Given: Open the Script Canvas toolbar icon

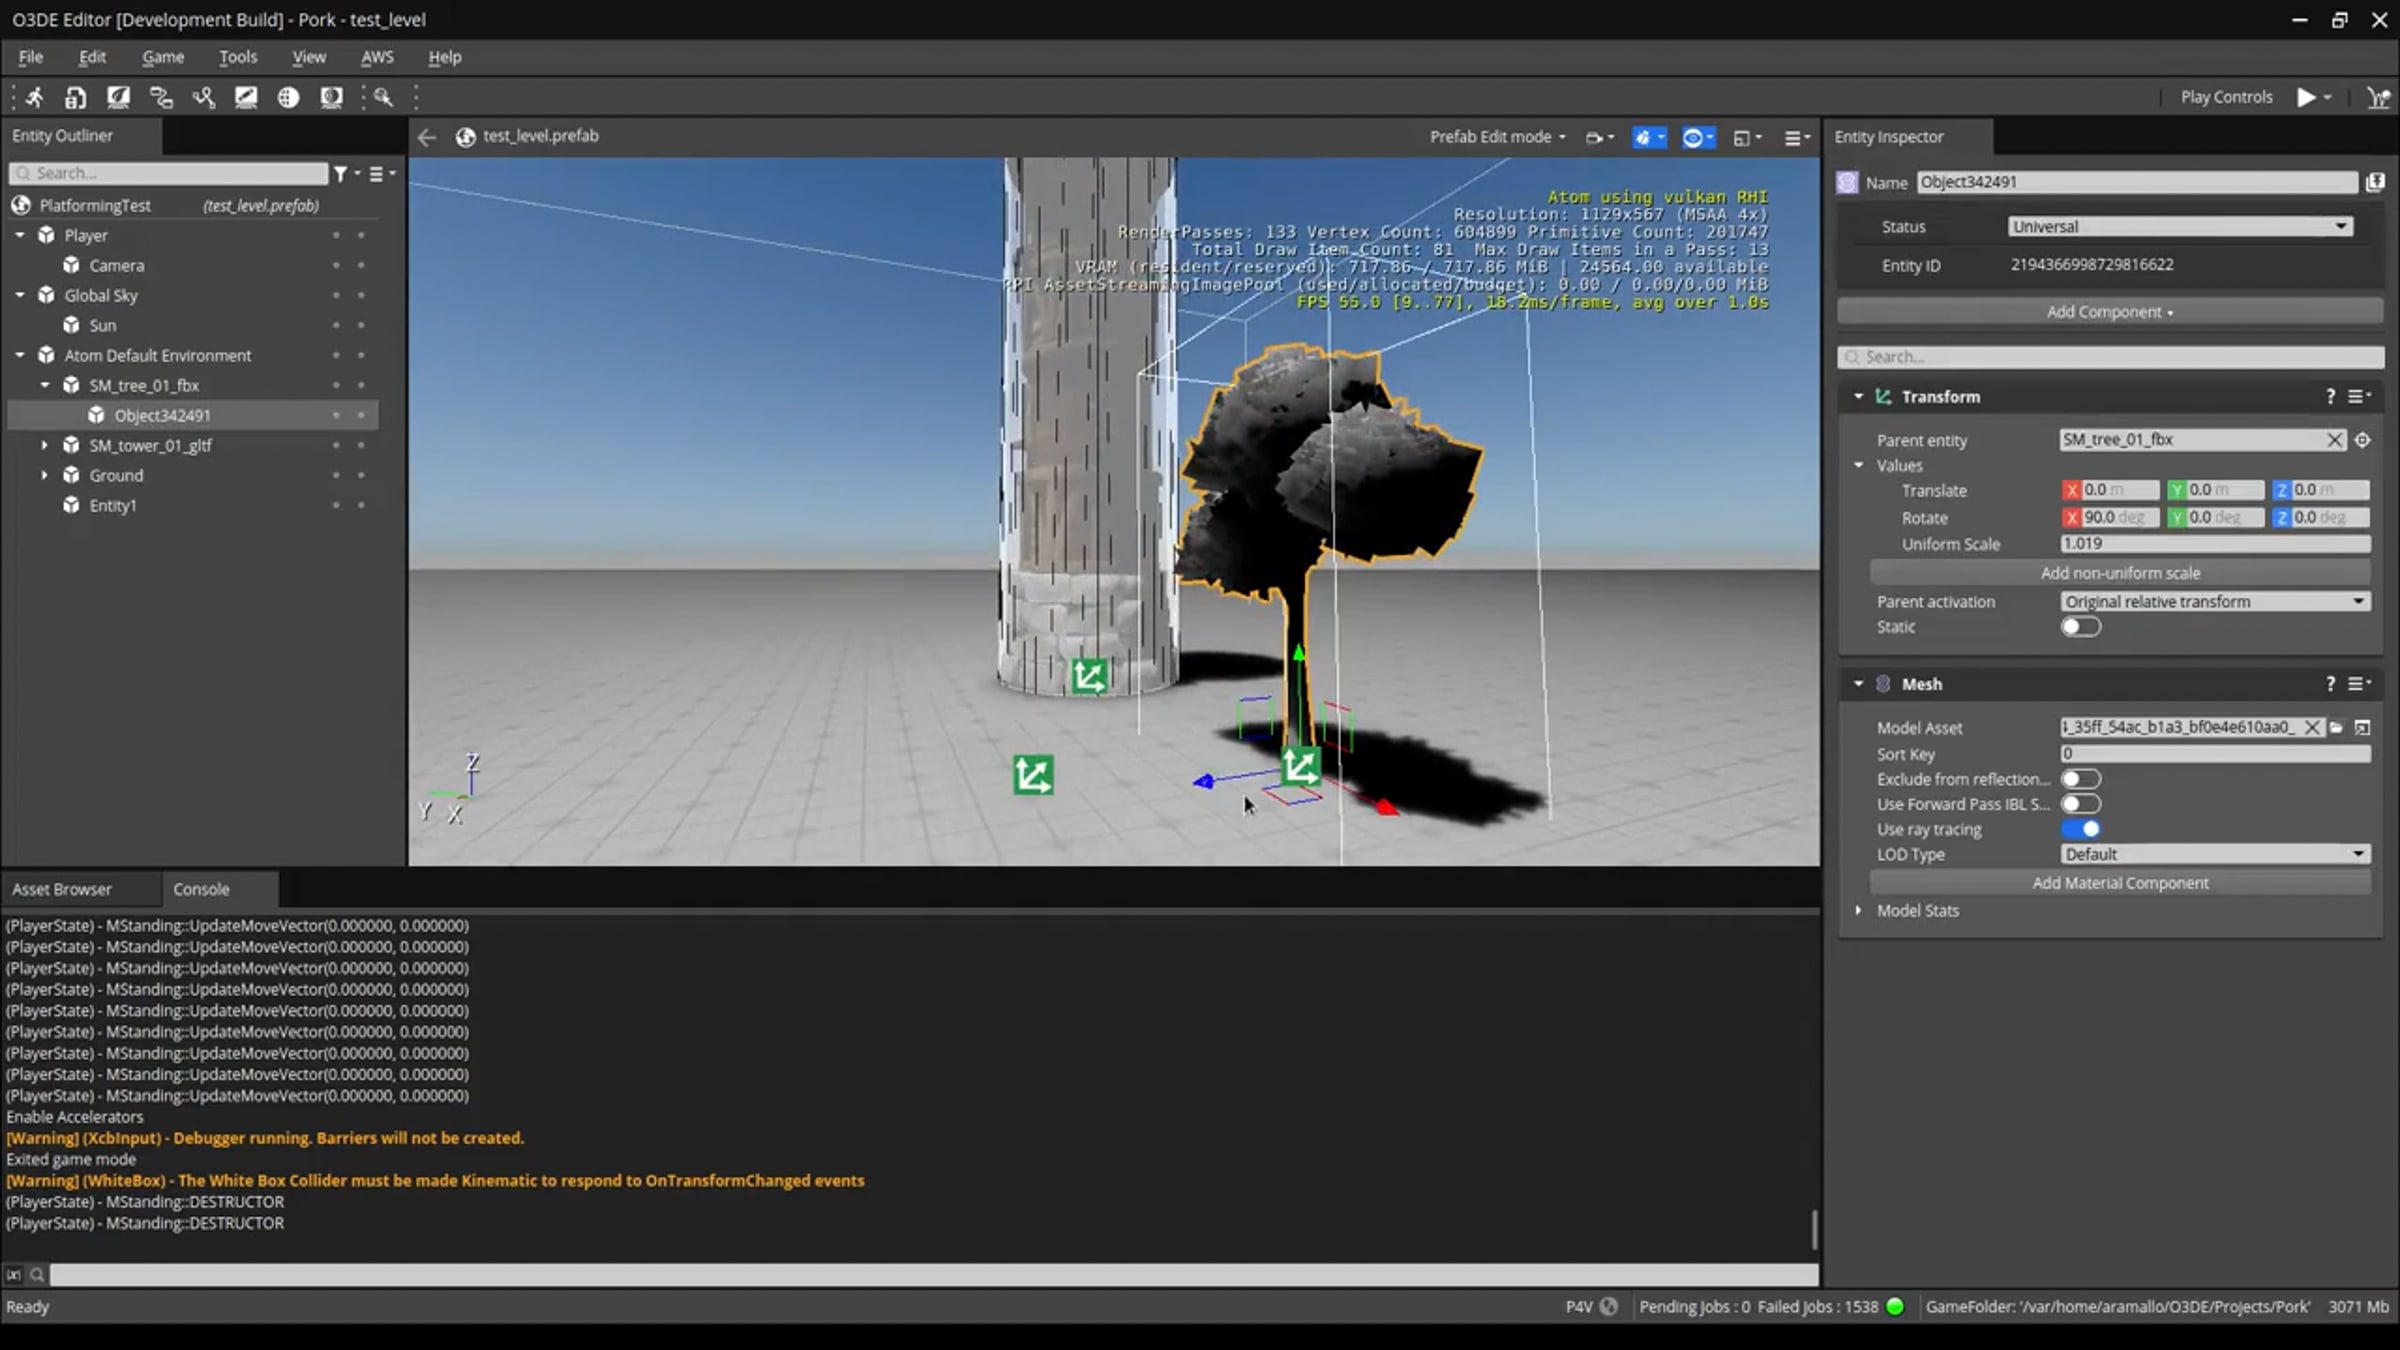Looking at the screenshot, I should pos(161,97).
